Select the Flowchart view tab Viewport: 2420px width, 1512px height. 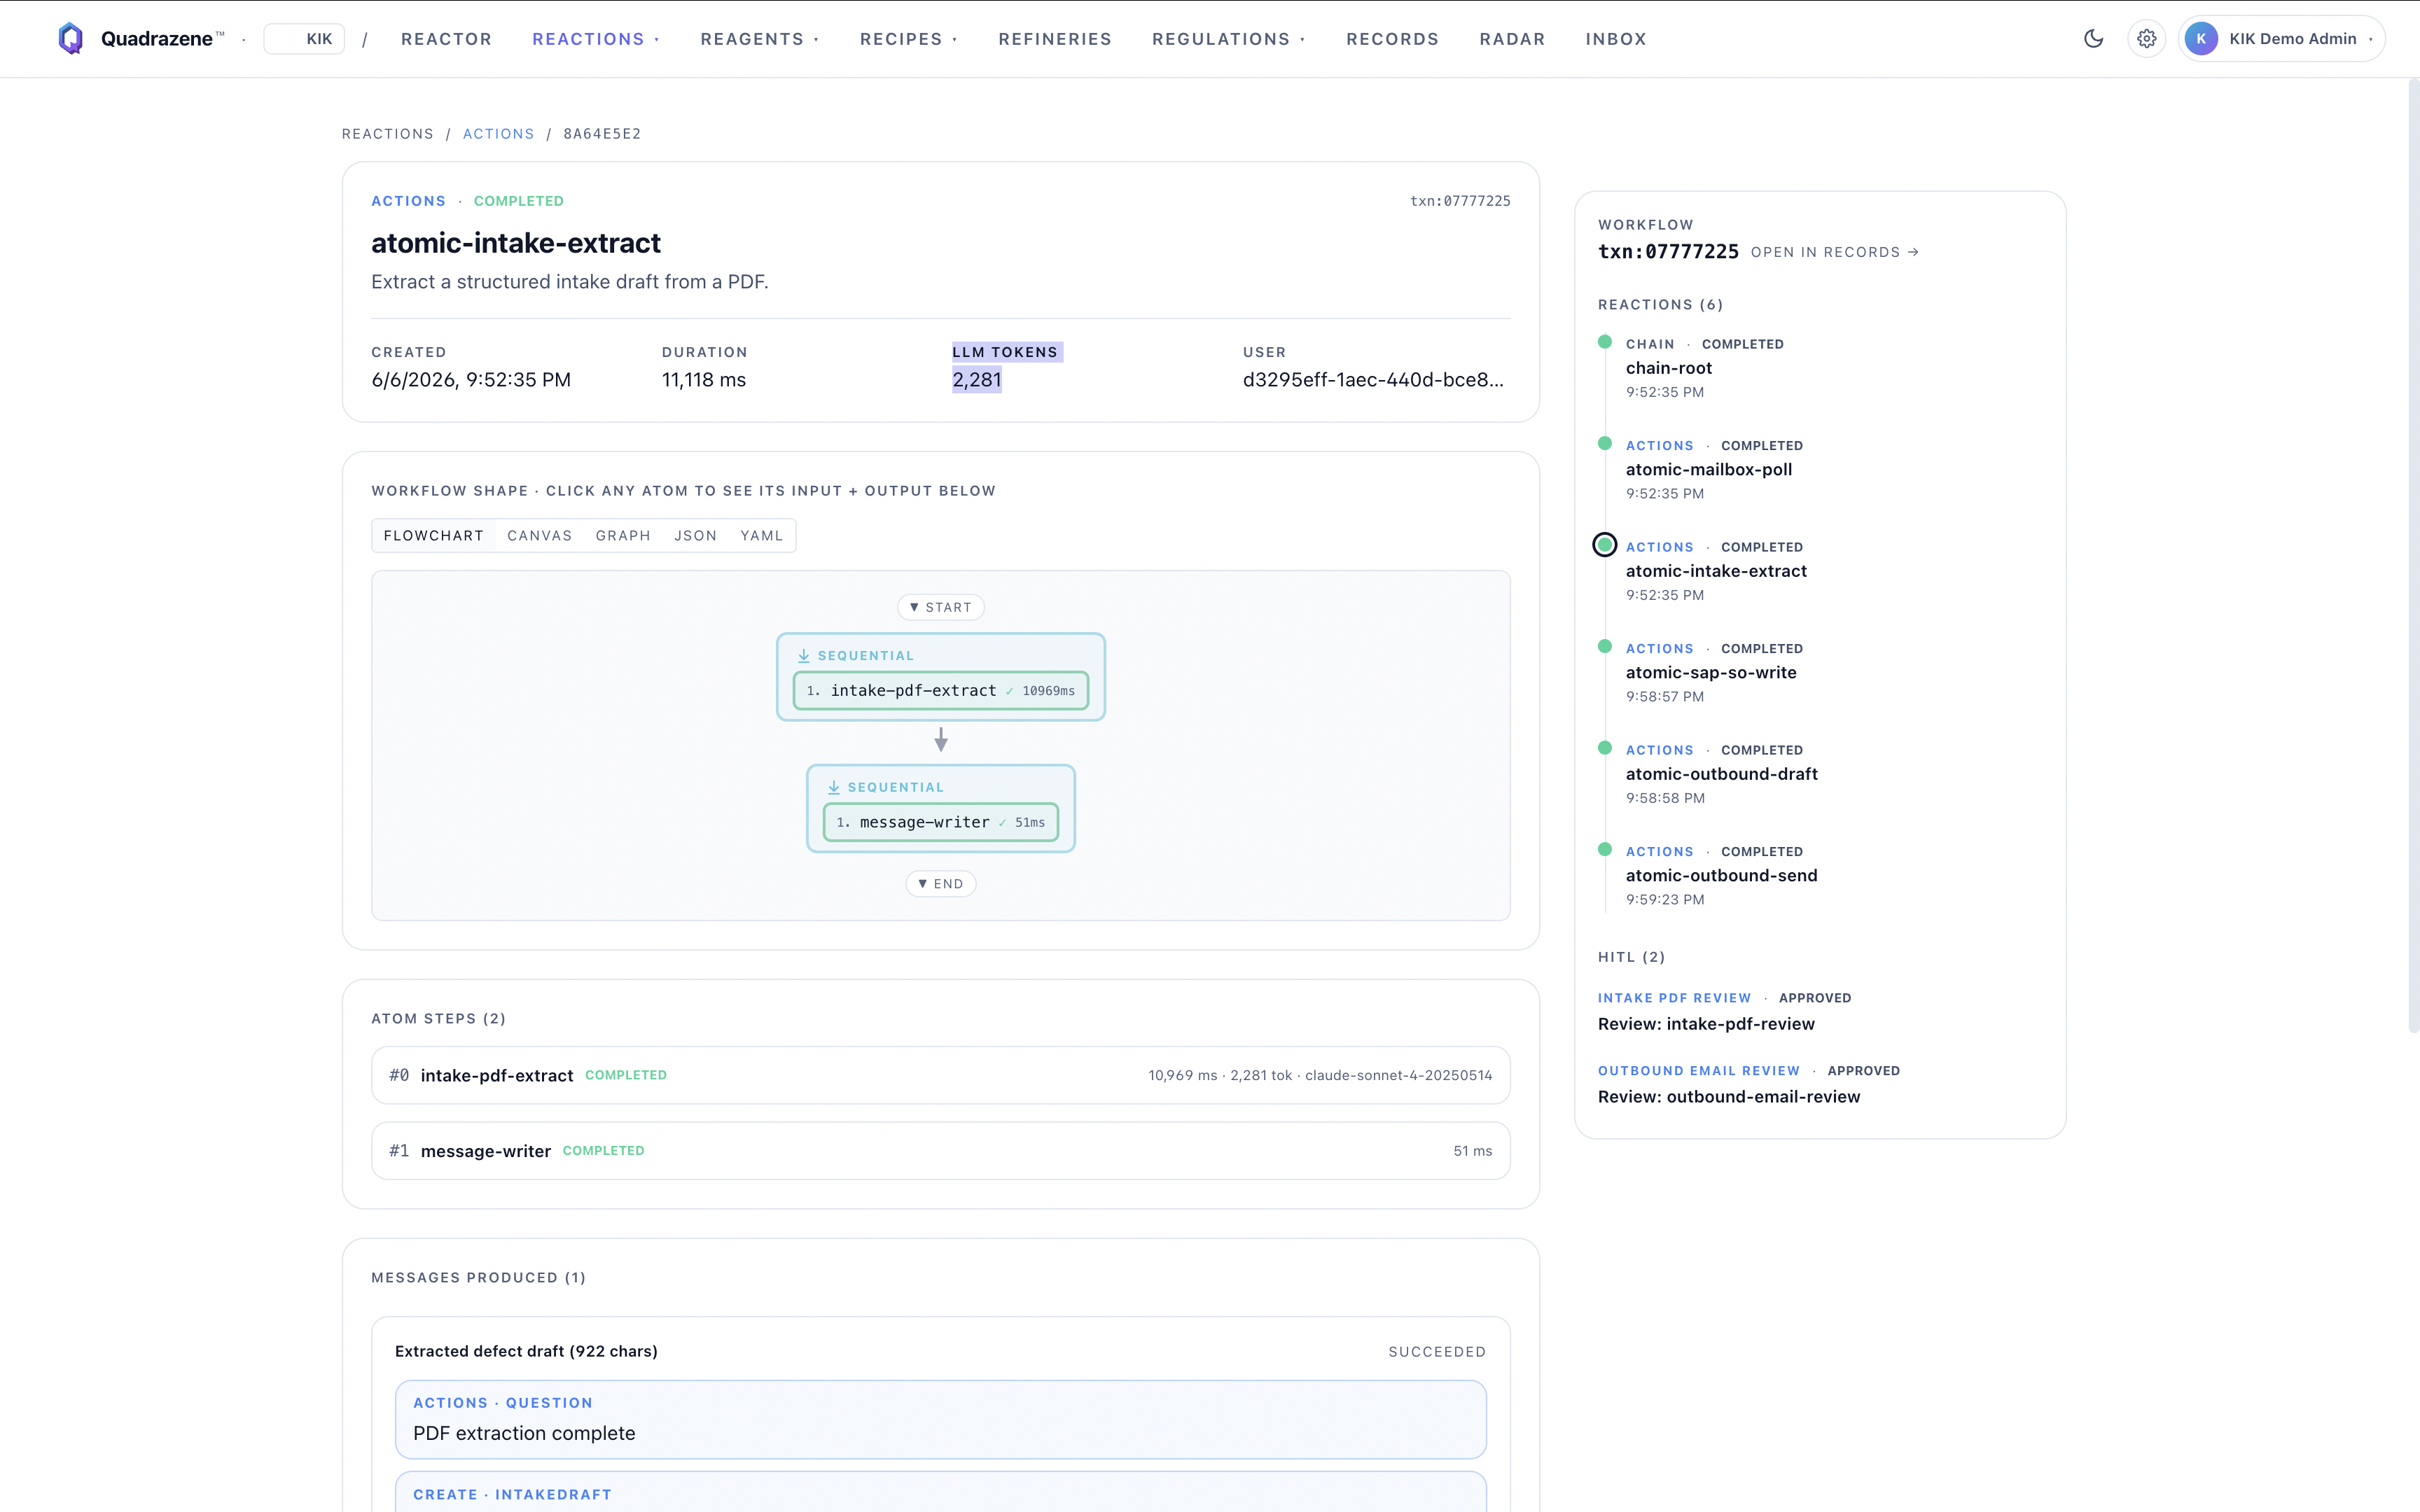(434, 536)
